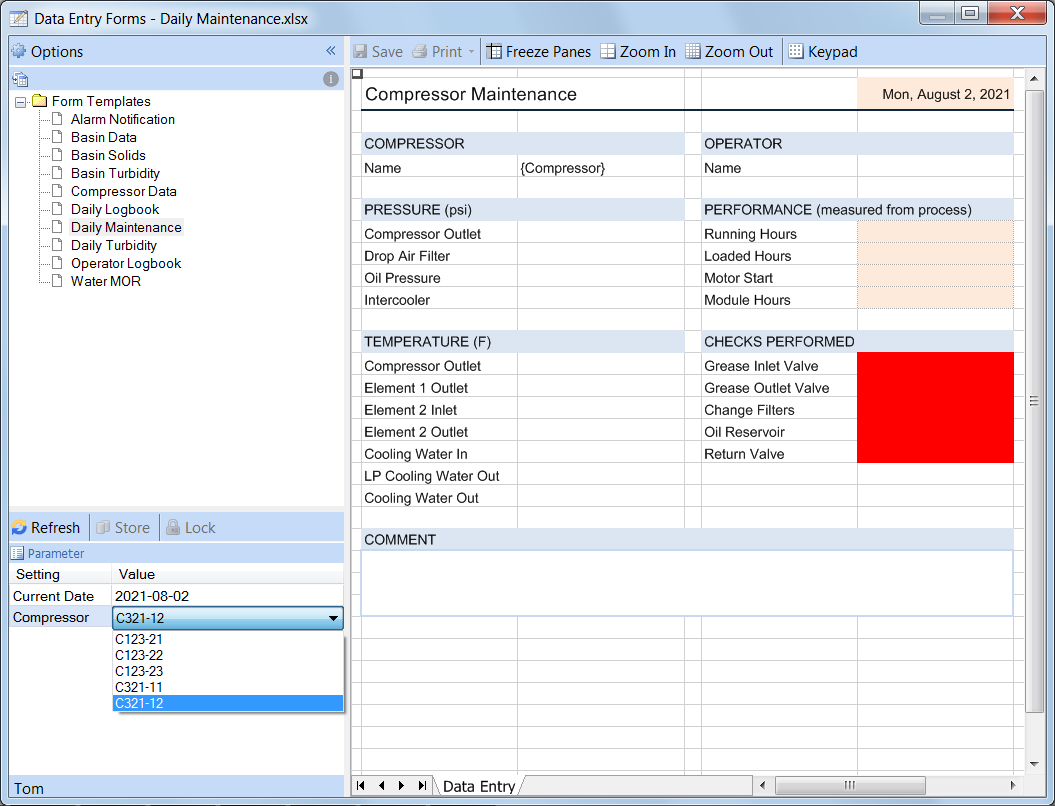
Task: Click the info icon in template panel
Action: (330, 79)
